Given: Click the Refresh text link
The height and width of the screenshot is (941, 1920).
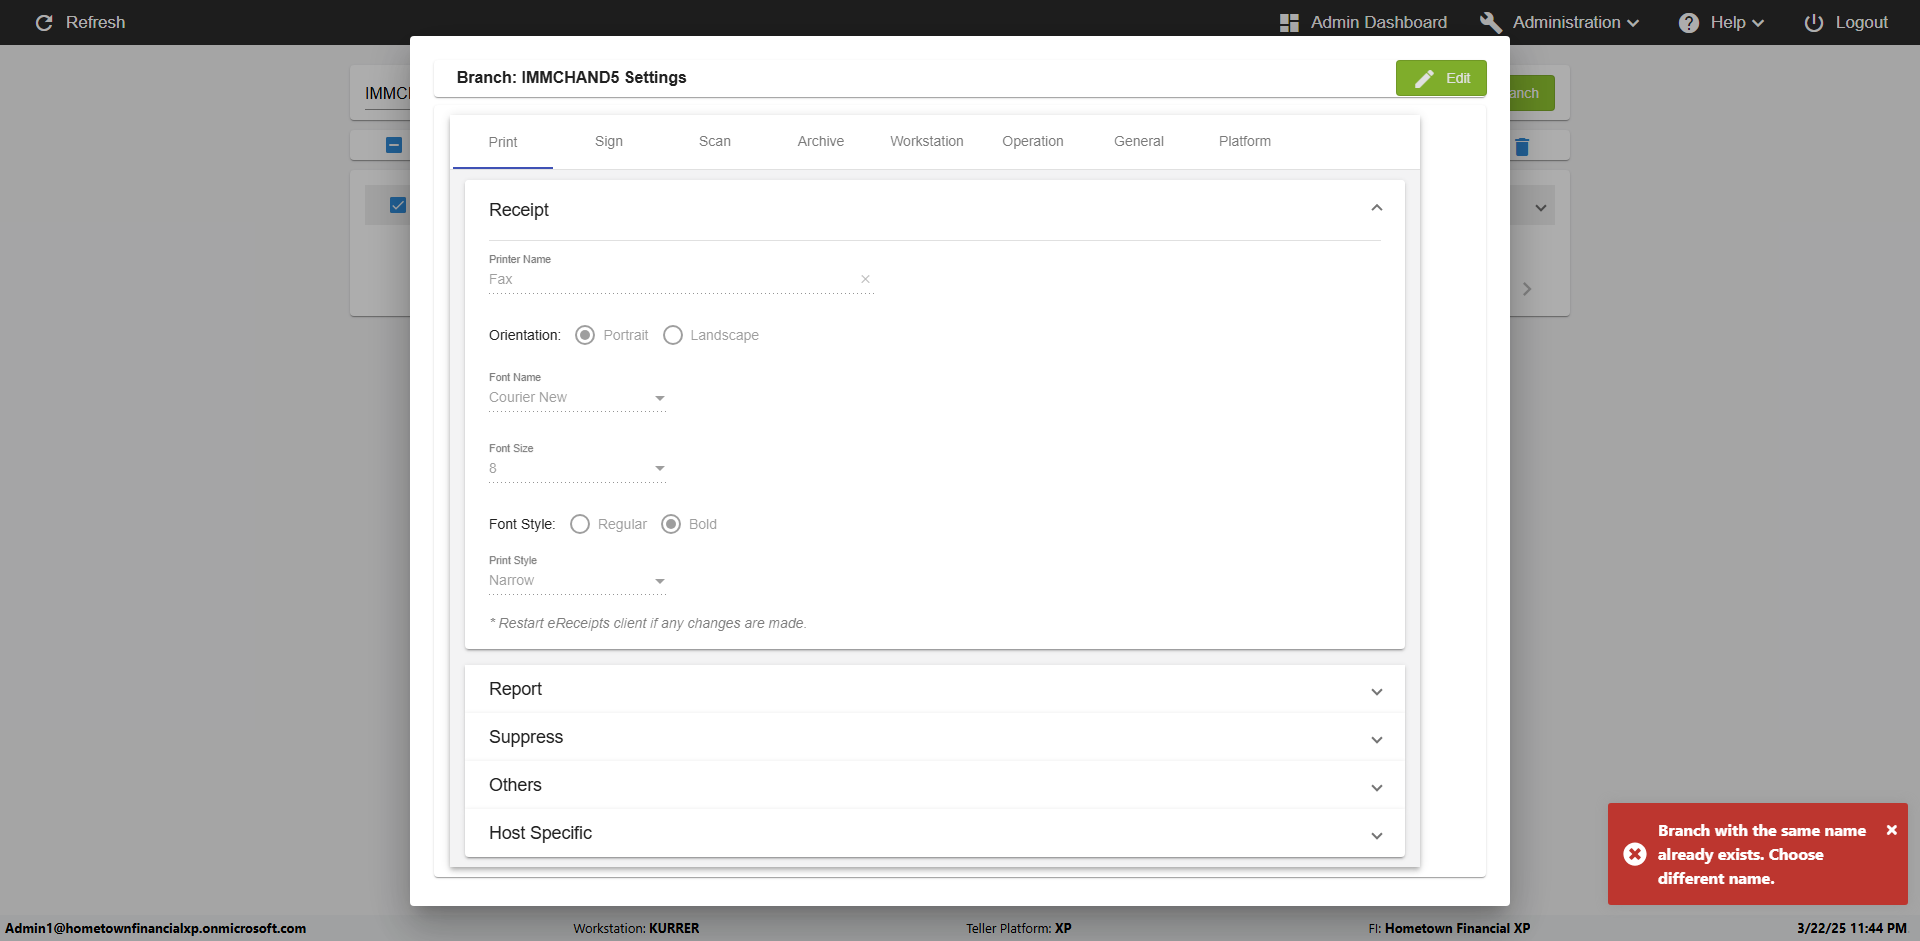Looking at the screenshot, I should (96, 22).
